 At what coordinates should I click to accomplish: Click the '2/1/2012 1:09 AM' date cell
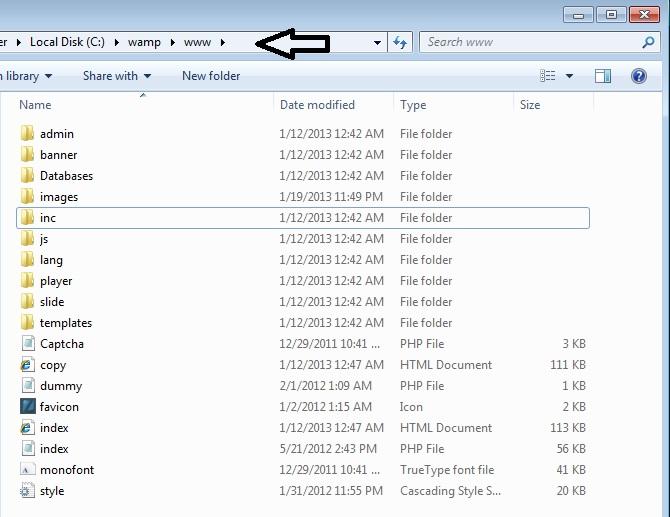[326, 385]
